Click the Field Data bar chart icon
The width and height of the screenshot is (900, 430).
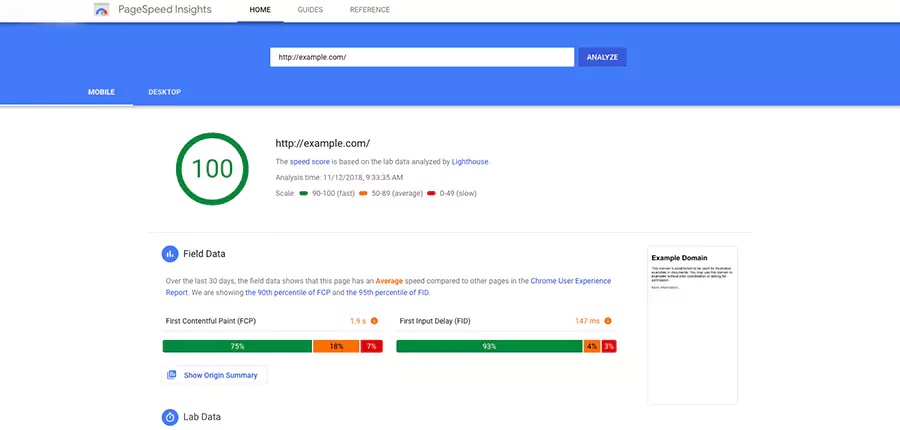tap(170, 254)
